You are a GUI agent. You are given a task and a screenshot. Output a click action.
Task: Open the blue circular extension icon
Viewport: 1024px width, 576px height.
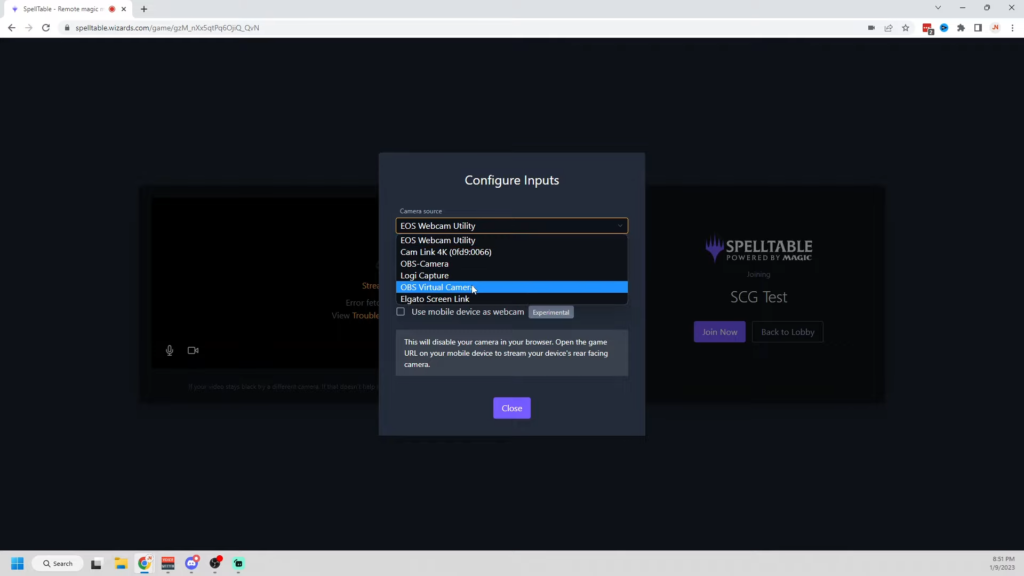[944, 28]
